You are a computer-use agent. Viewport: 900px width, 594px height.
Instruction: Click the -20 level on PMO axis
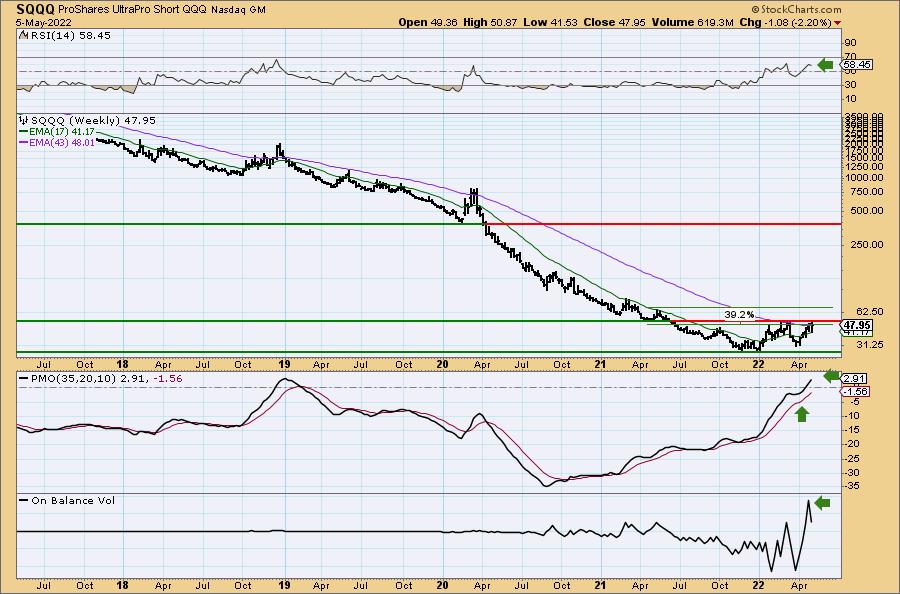point(852,444)
